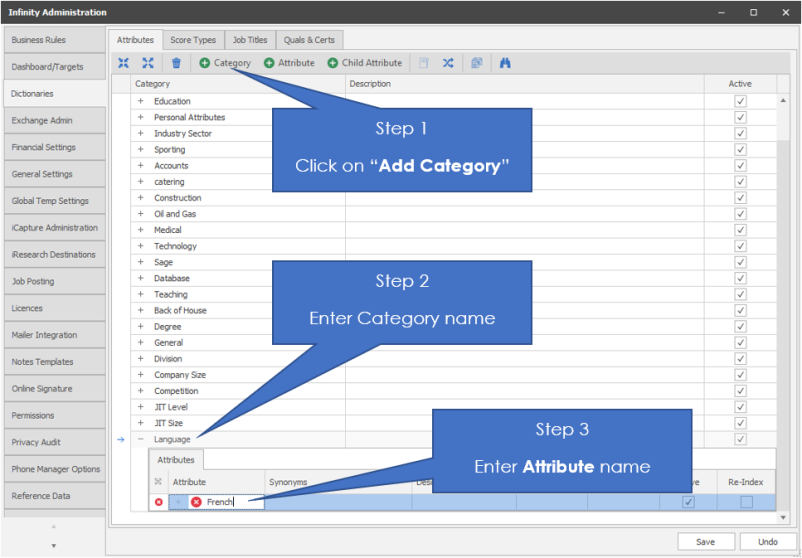Click the shuffle arrows toolbar icon
Image resolution: width=802 pixels, height=558 pixels.
448,63
